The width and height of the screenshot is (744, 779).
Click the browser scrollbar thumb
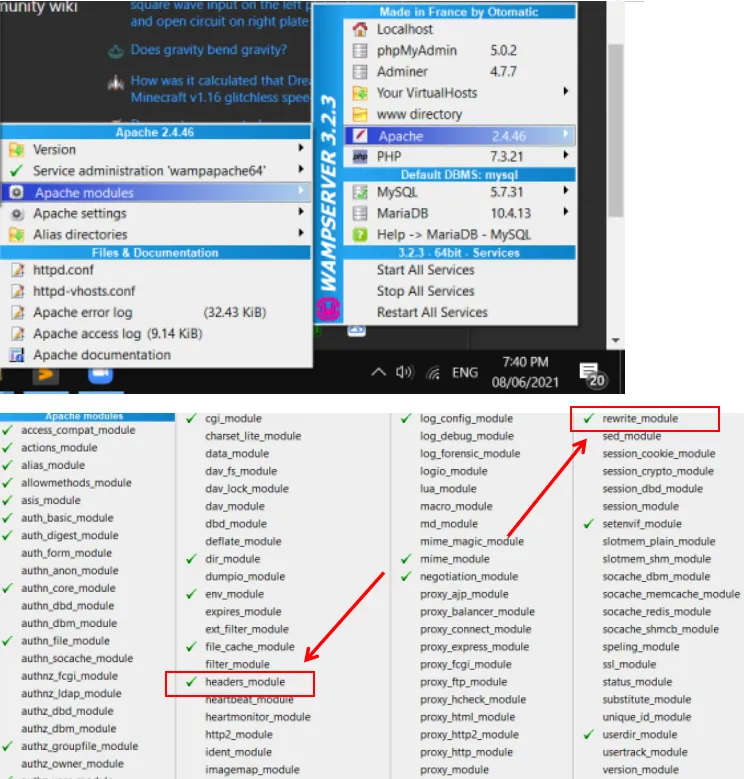coord(615,130)
